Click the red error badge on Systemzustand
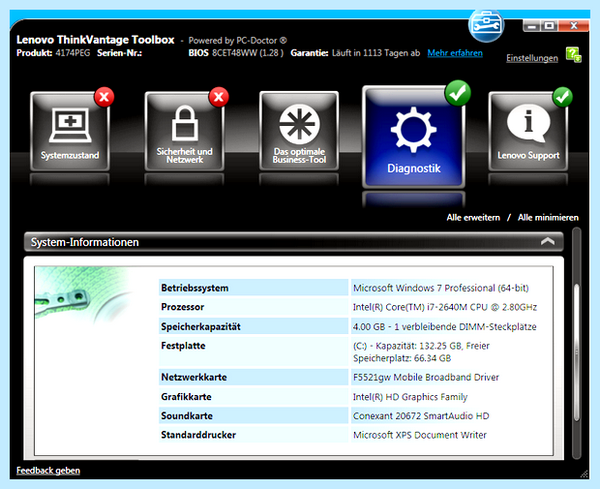This screenshot has width=600, height=489. 104,97
